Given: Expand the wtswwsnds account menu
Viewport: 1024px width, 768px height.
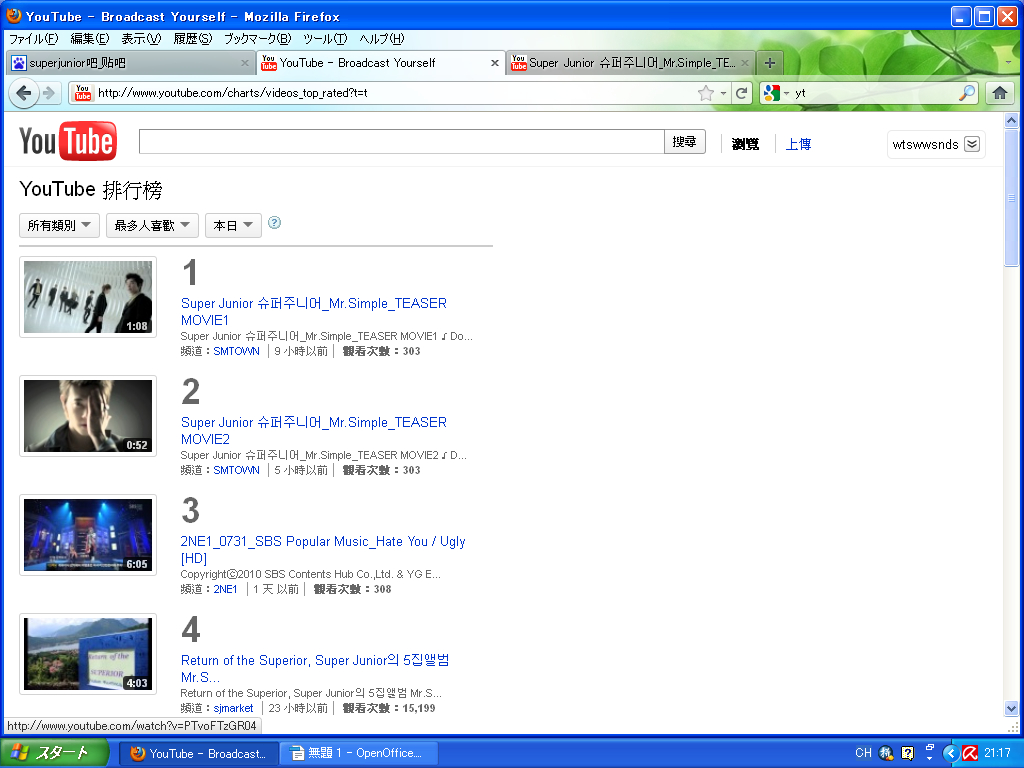Looking at the screenshot, I should [972, 144].
